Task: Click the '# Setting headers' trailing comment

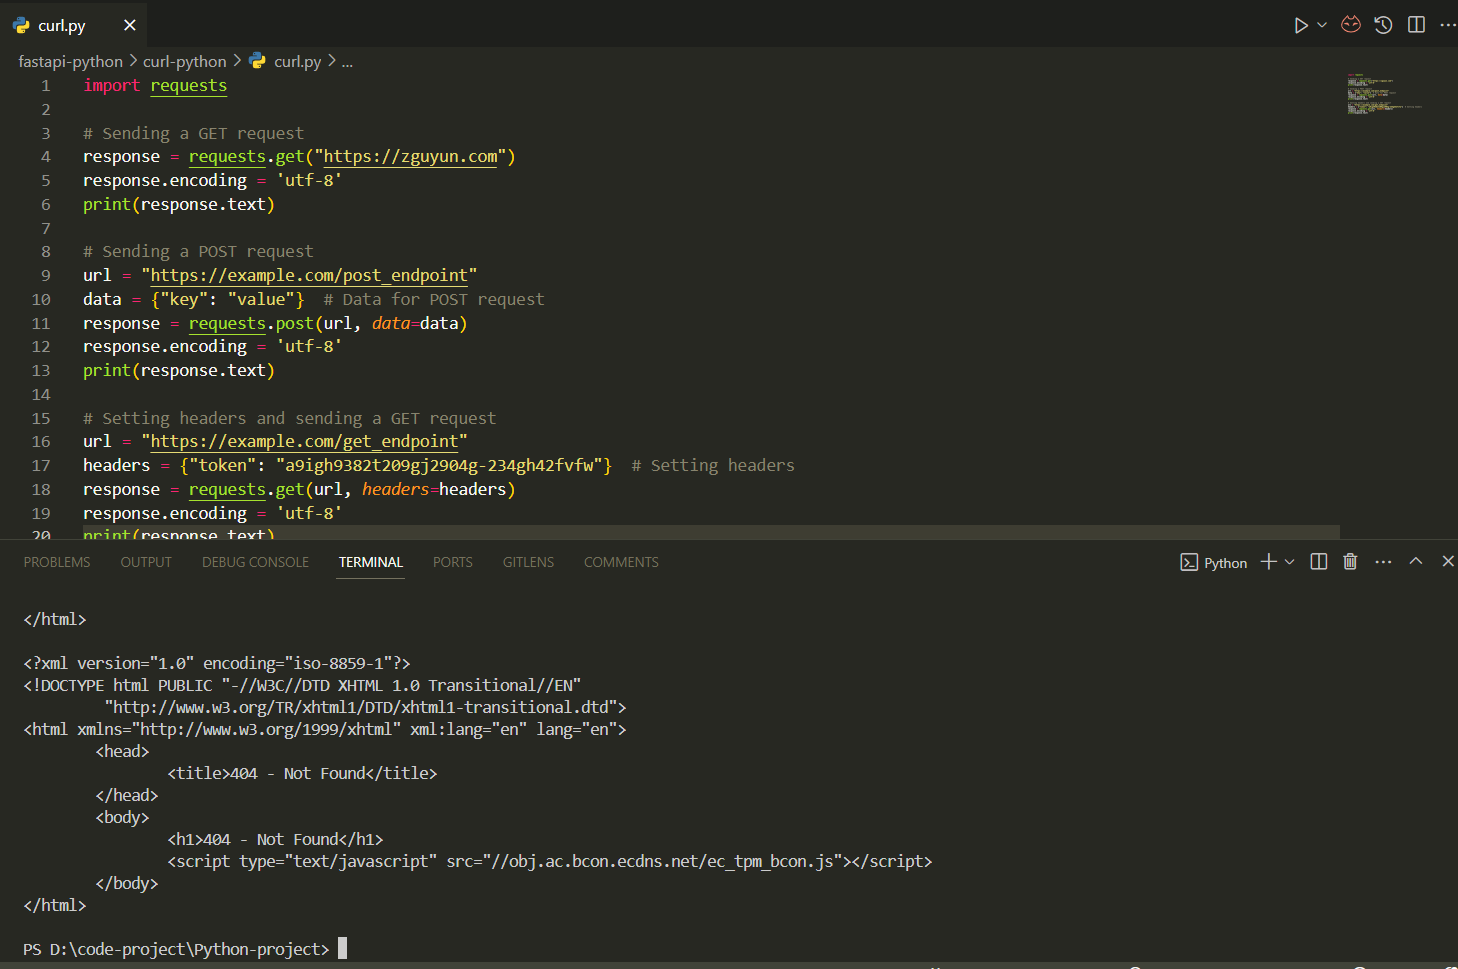Action: click(713, 465)
